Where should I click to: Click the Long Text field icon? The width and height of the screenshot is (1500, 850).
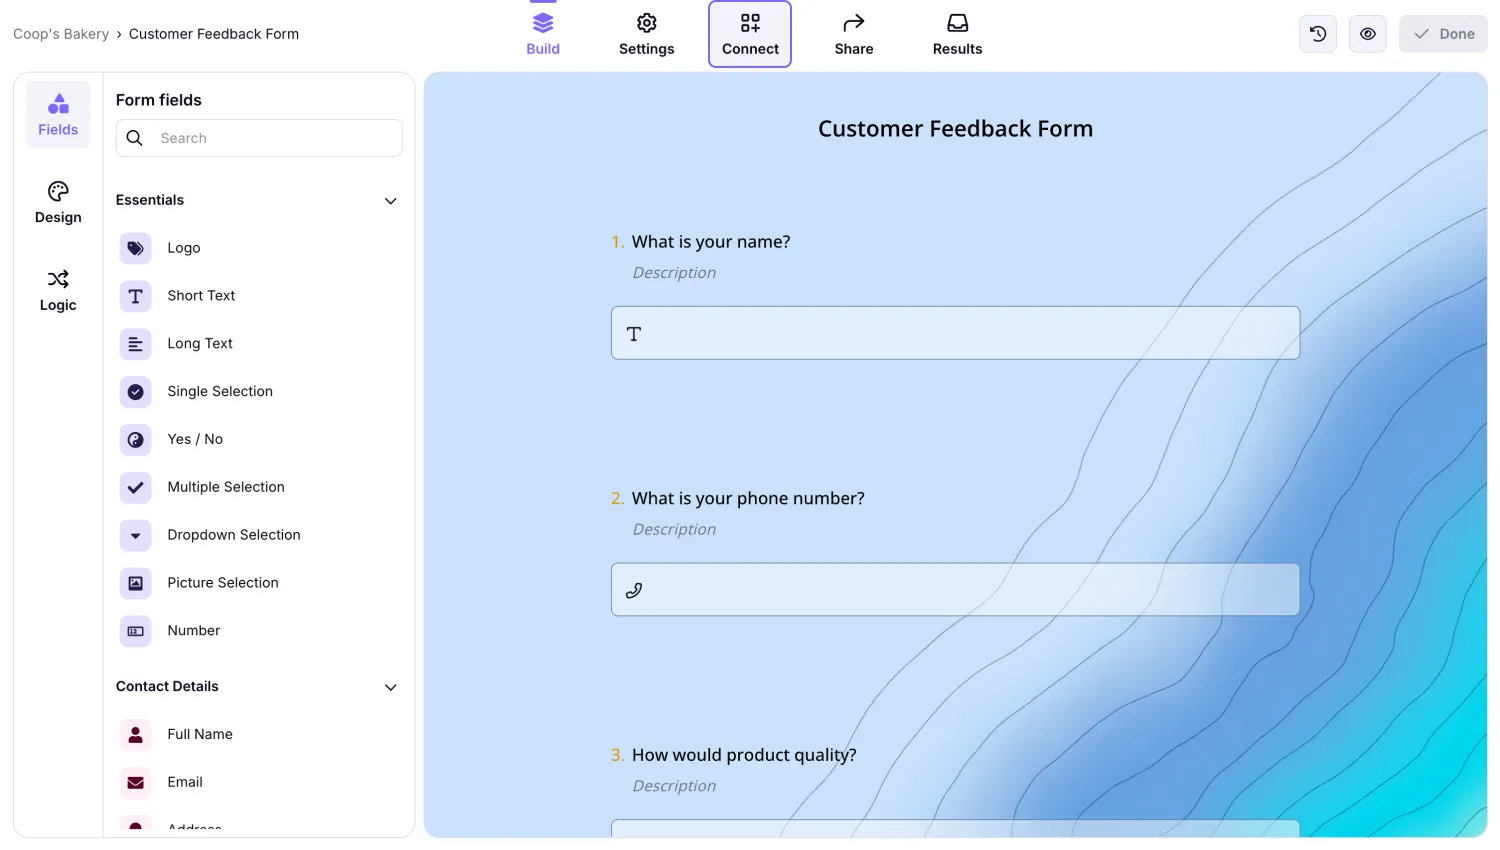coord(135,344)
